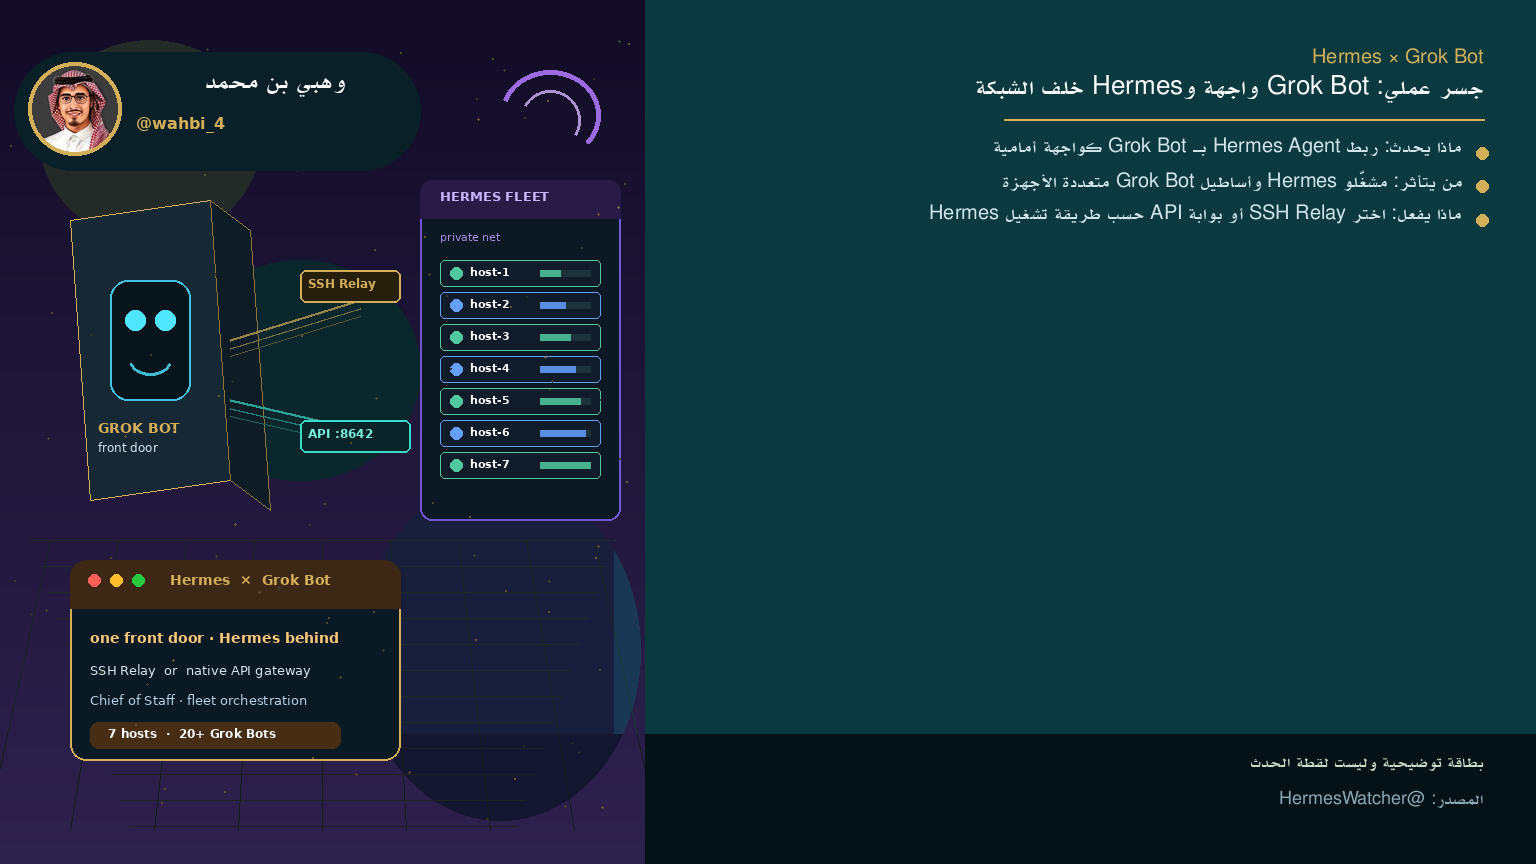This screenshot has width=1536, height=864.
Task: Click the gold 'Hermes × Grok Bot' heading at right
Action: coord(1397,57)
